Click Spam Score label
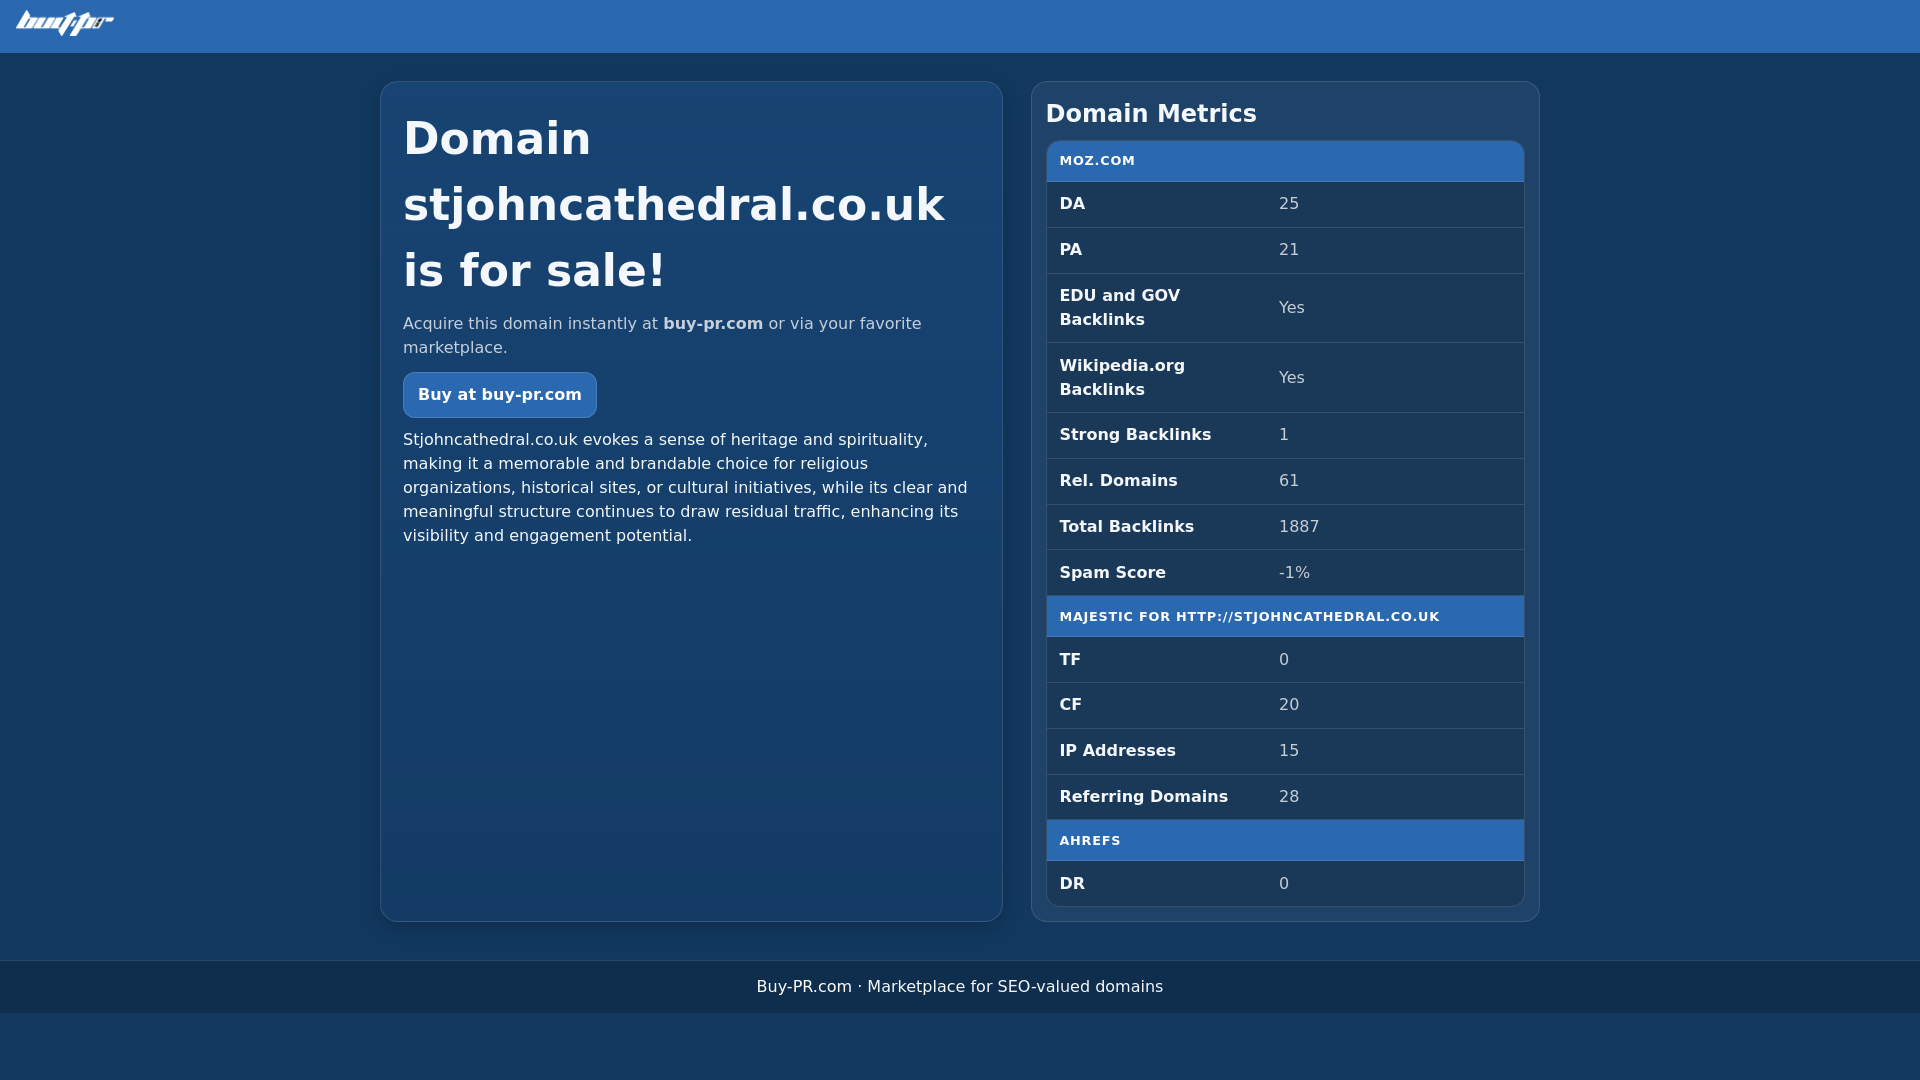The image size is (1920, 1080). [1112, 573]
